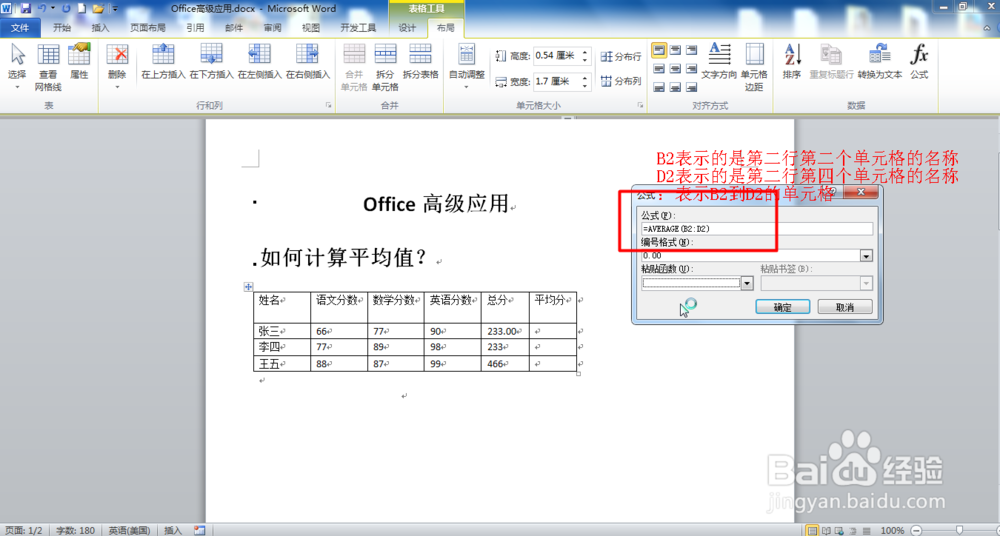
Task: Click Cancel (取消) in formula dialog
Action: [x=844, y=307]
